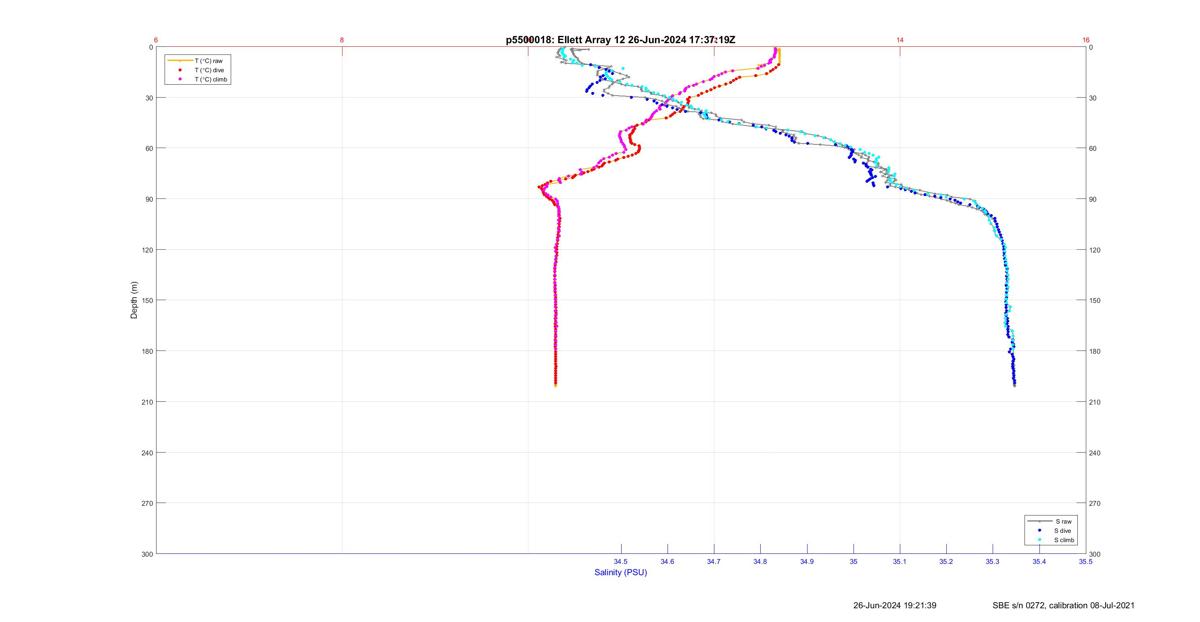Viewport: 1200px width, 622px height.
Task: Click the salinity tick label '35.2'
Action: point(946,562)
